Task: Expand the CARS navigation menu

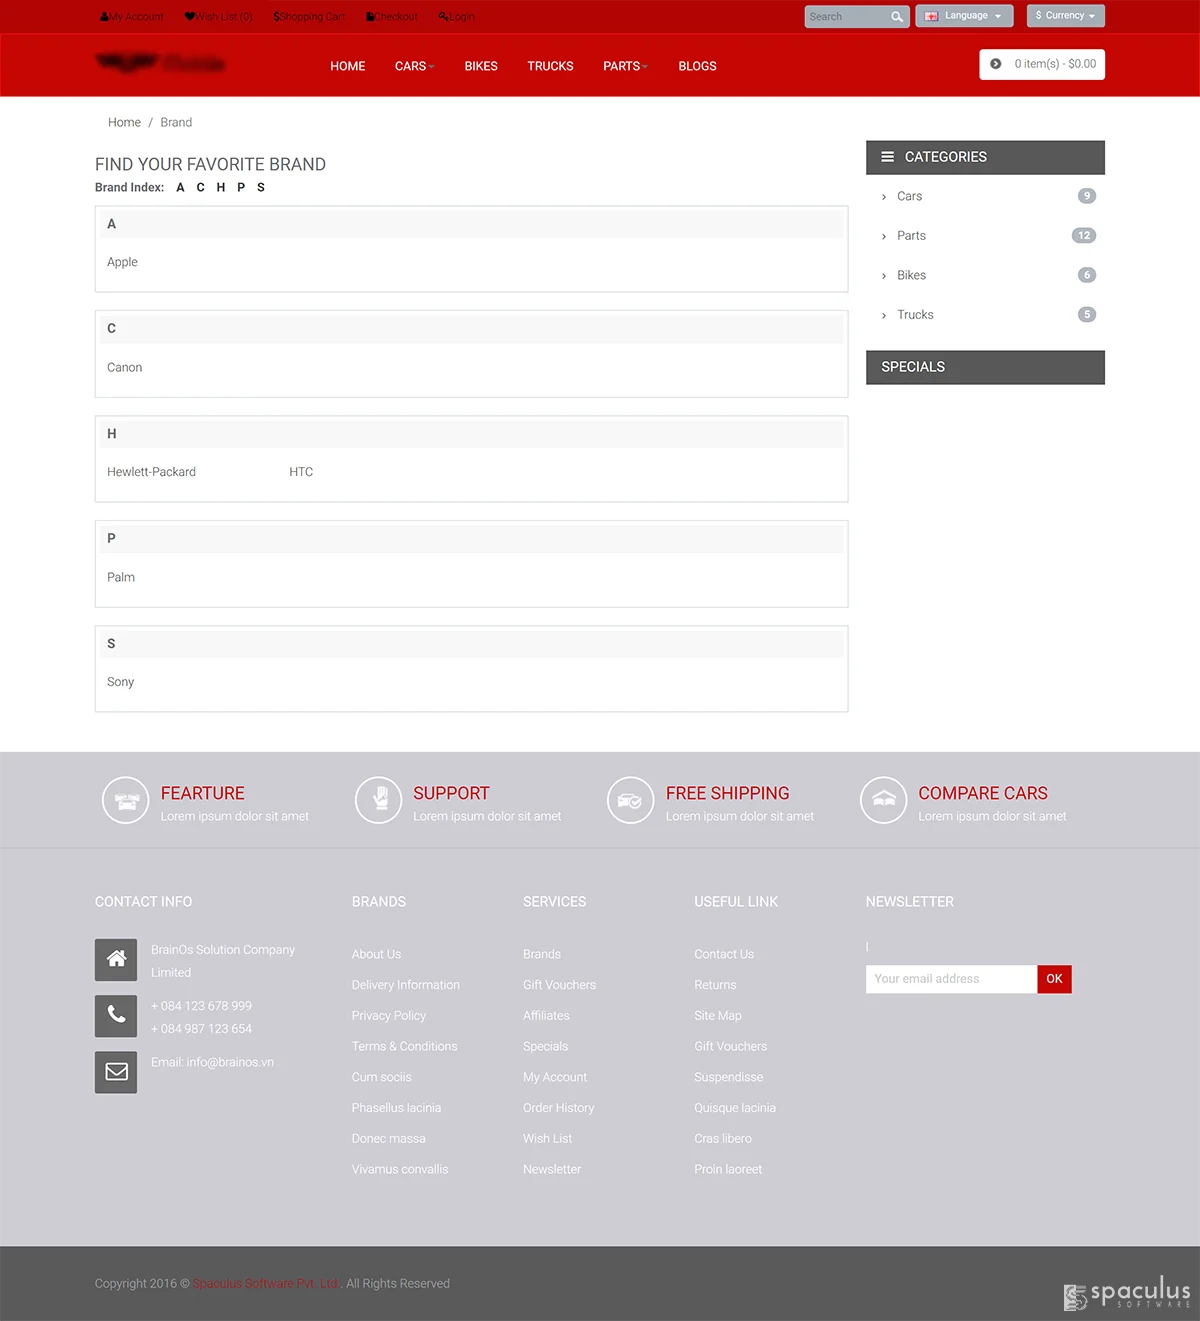Action: click(x=414, y=66)
